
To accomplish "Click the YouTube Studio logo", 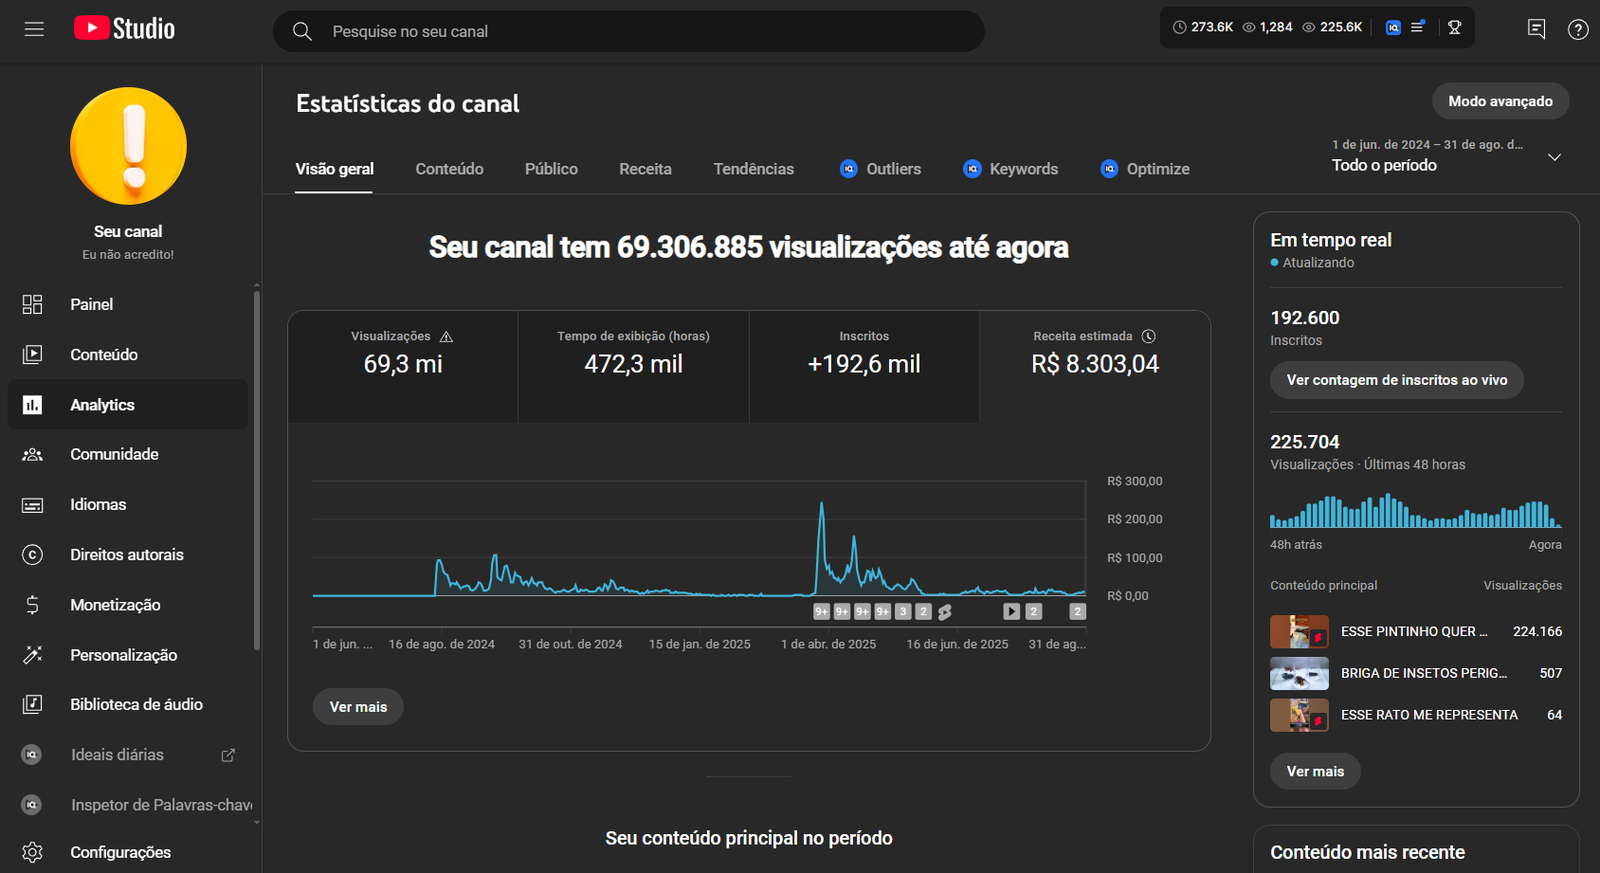I will point(124,29).
